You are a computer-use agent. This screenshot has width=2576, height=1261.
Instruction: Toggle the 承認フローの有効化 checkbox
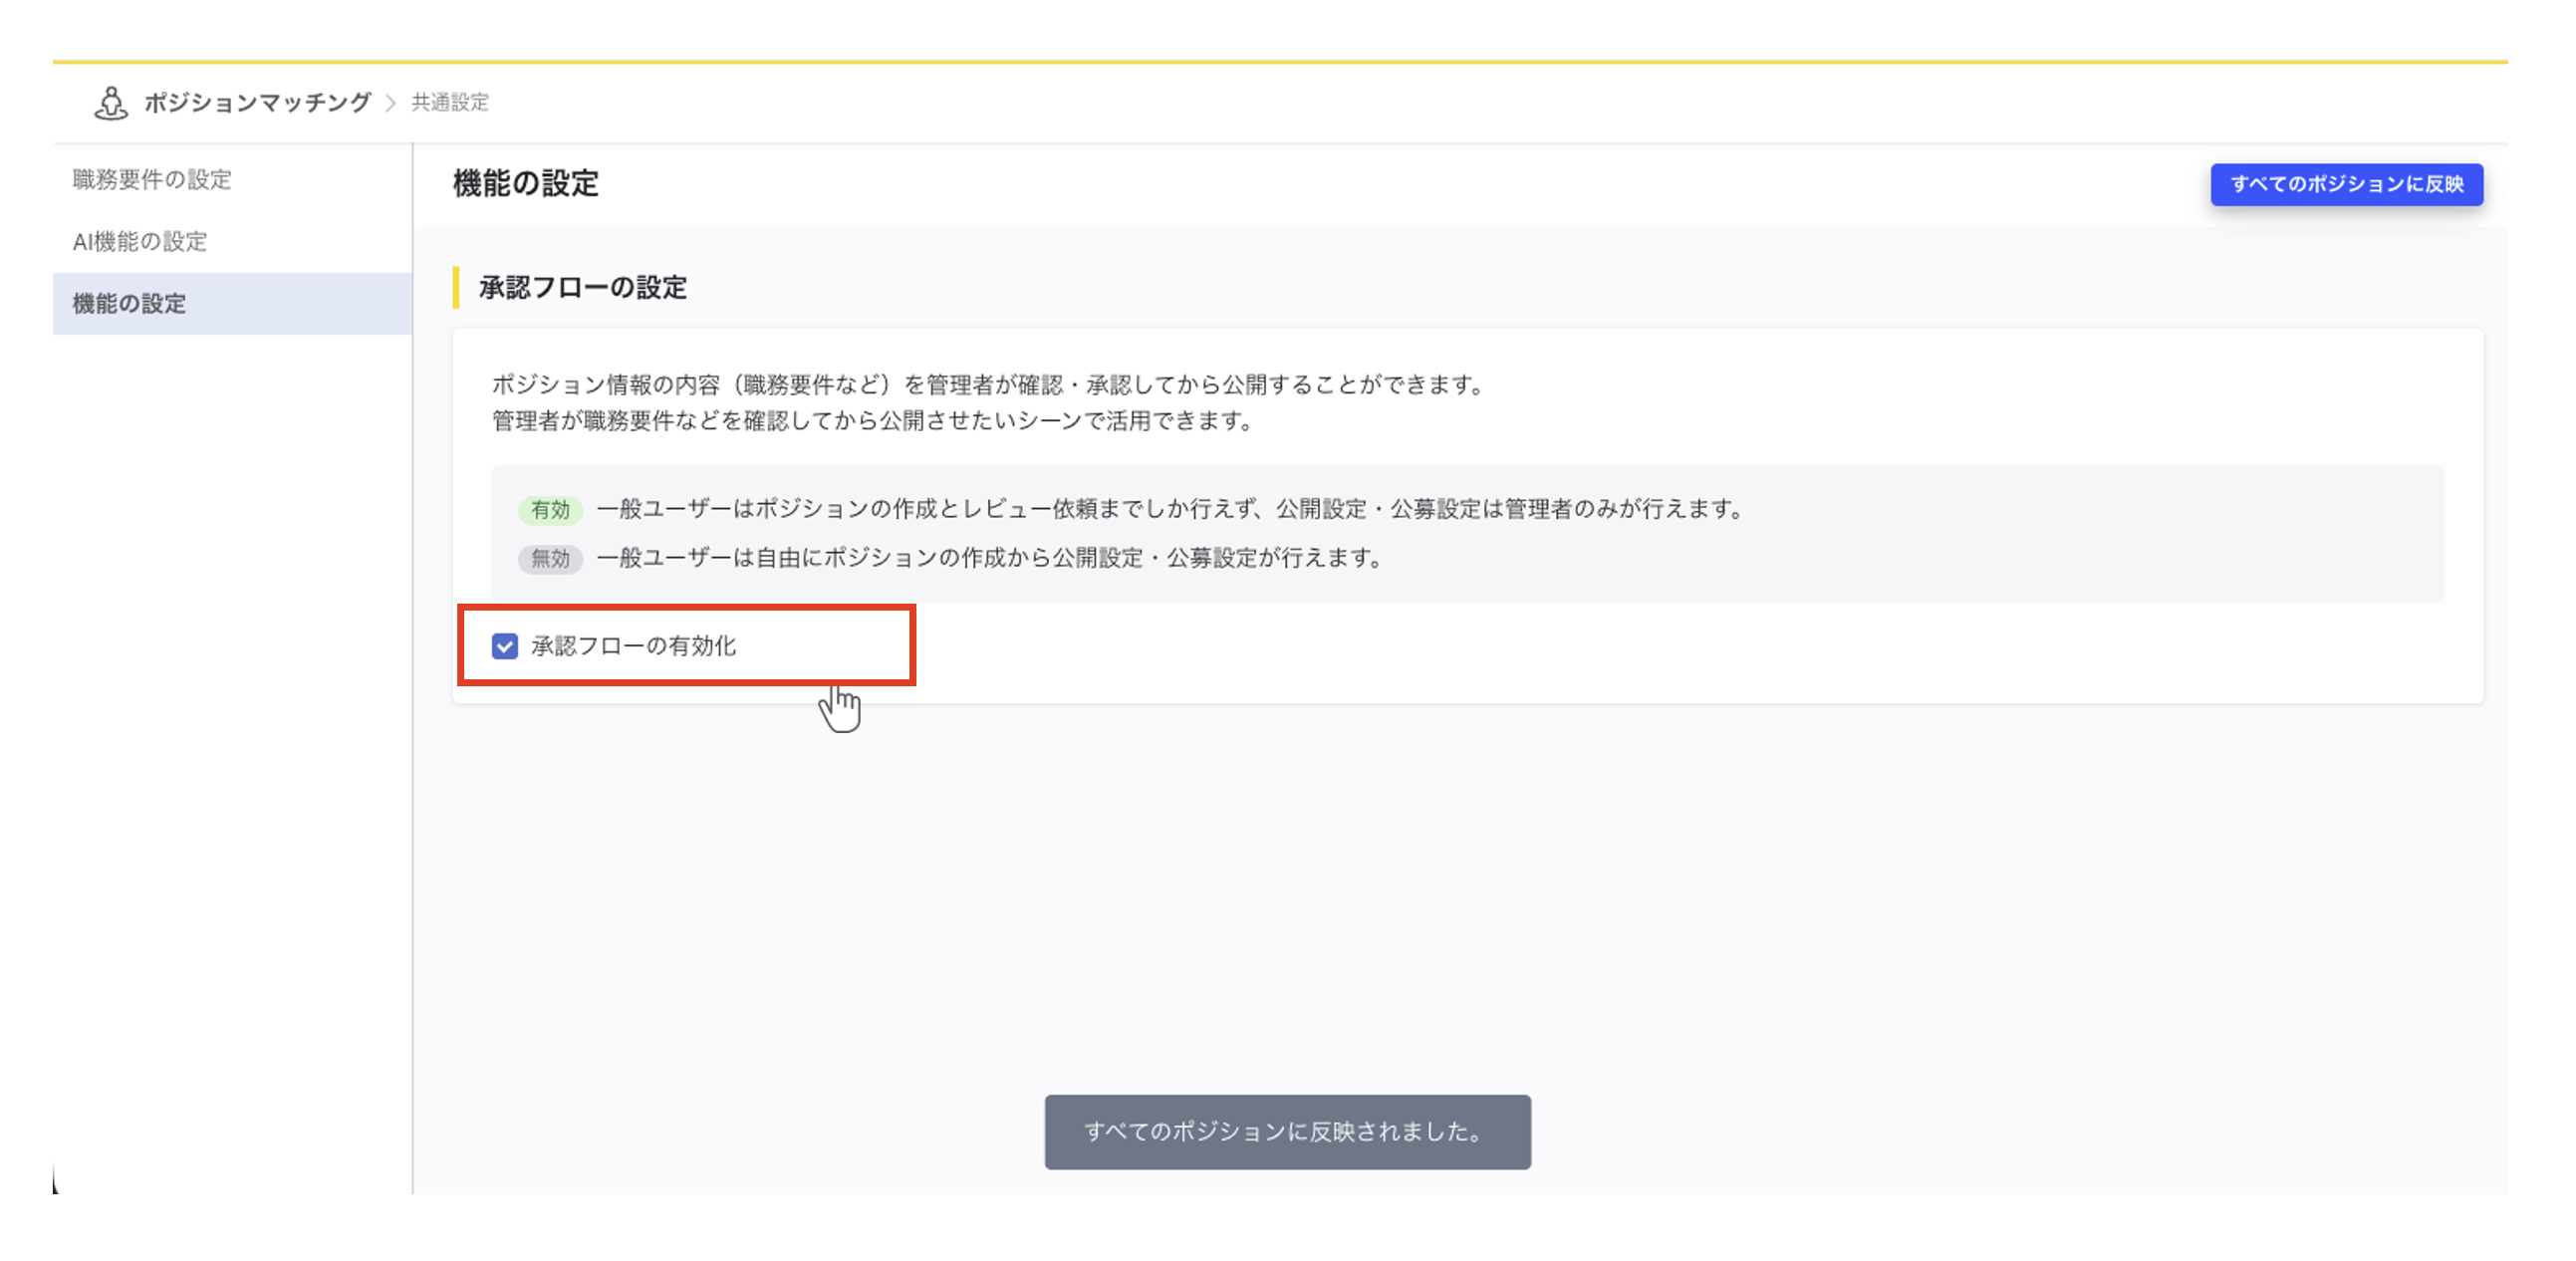tap(505, 646)
